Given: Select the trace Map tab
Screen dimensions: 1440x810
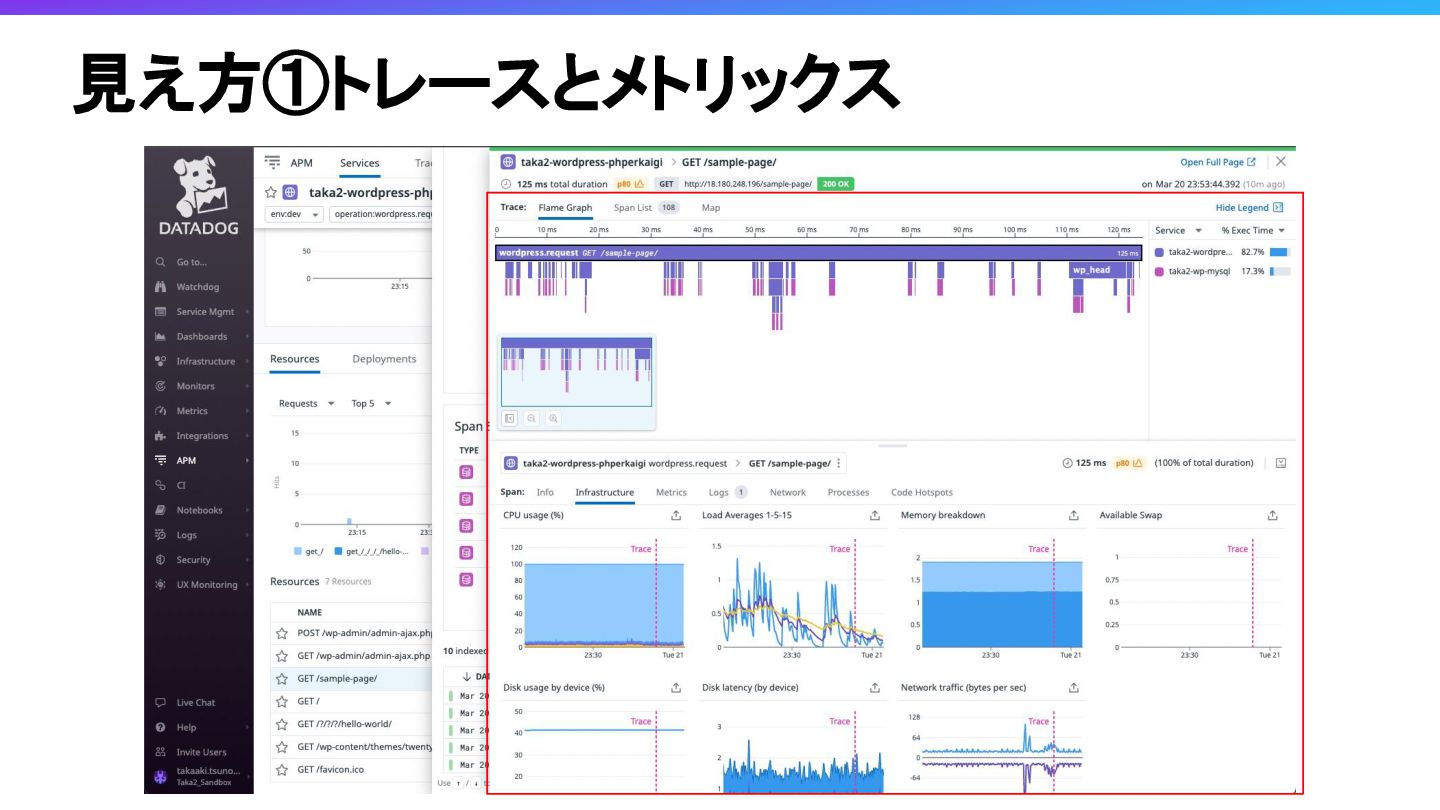Looking at the screenshot, I should [x=710, y=208].
